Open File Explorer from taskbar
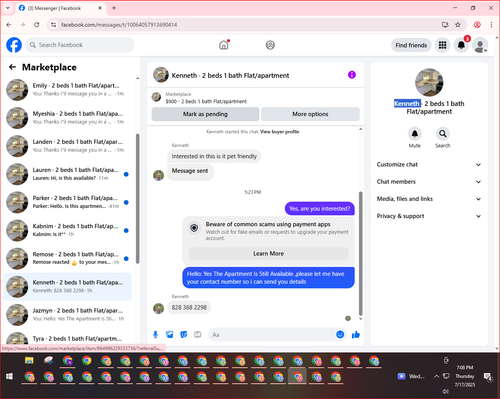500x399 pixels. (29, 361)
